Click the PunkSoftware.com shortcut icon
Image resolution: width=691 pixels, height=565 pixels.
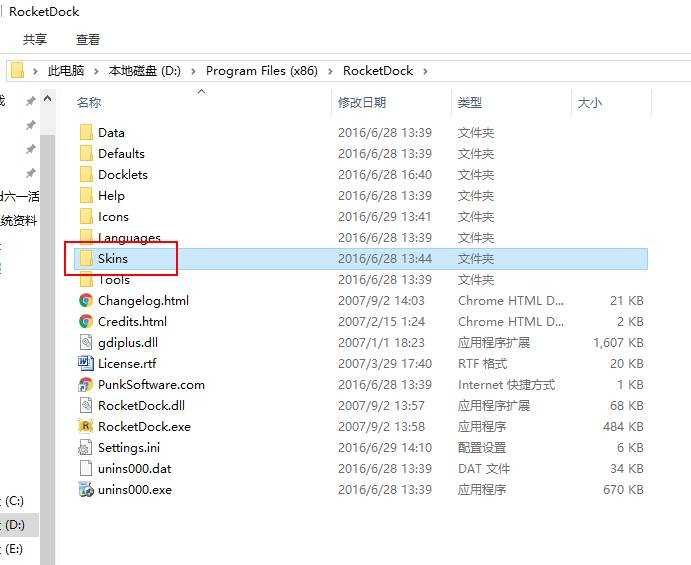[x=86, y=384]
